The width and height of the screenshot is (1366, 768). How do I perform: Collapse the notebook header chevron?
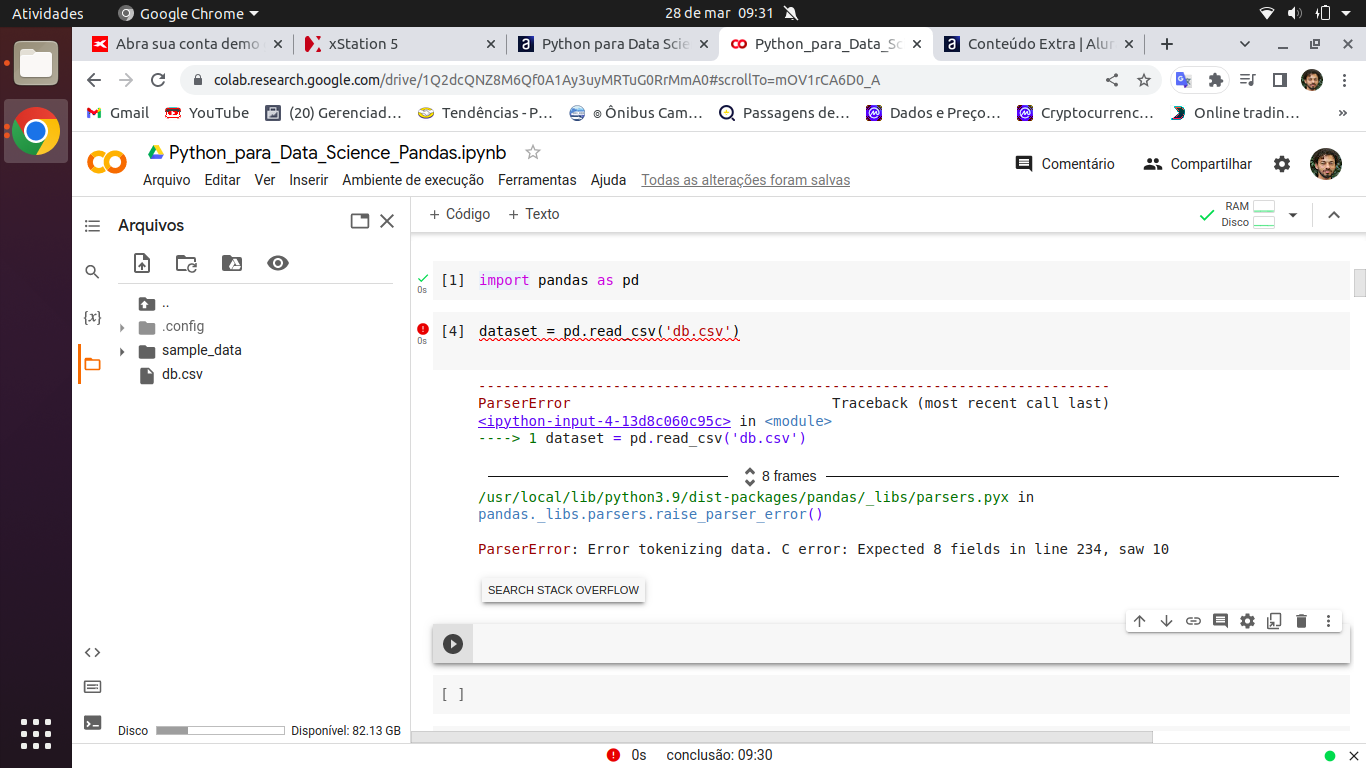tap(1333, 215)
